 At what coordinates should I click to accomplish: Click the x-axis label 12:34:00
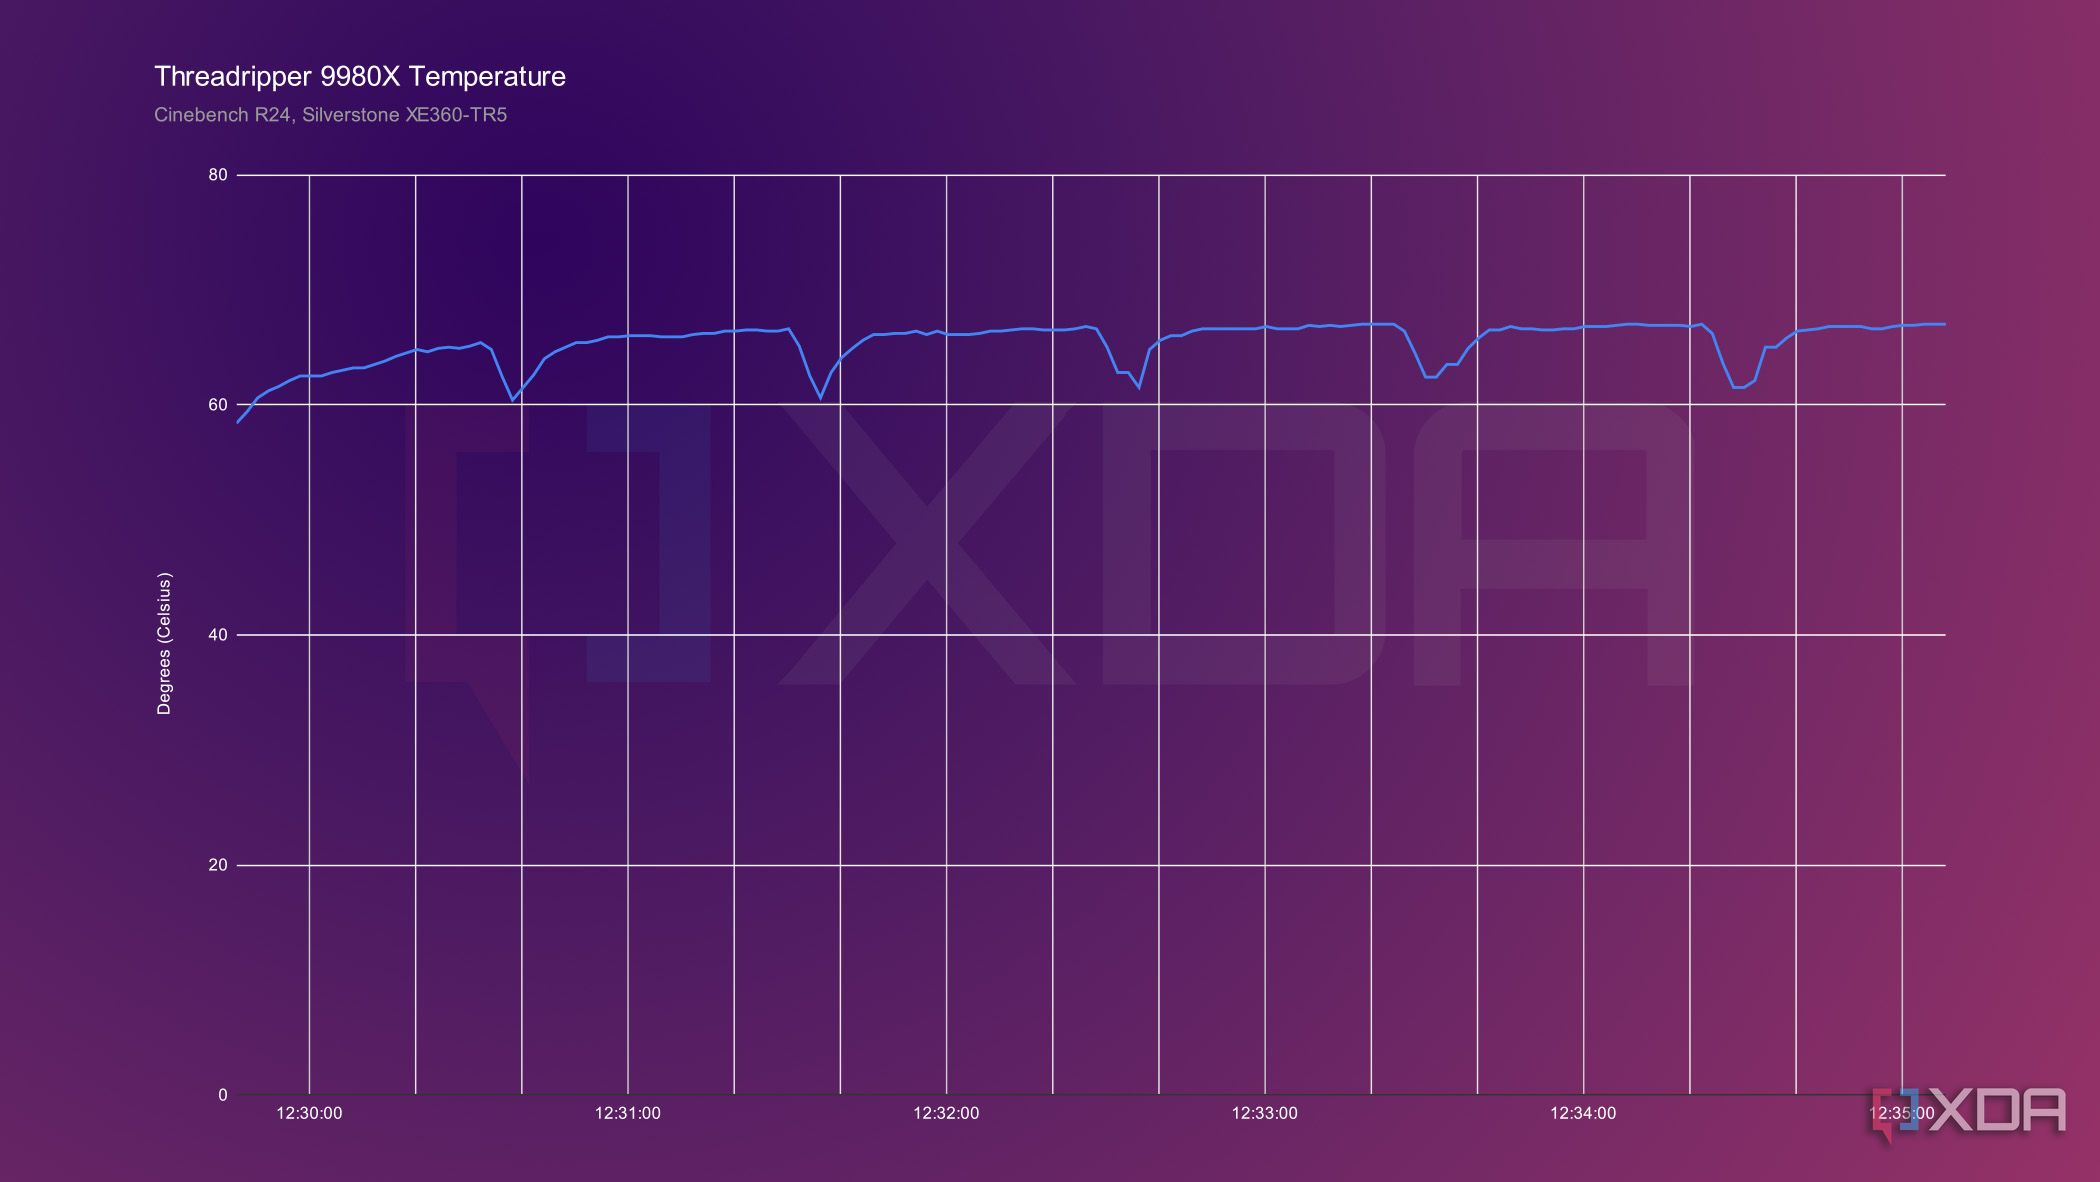(1583, 1113)
